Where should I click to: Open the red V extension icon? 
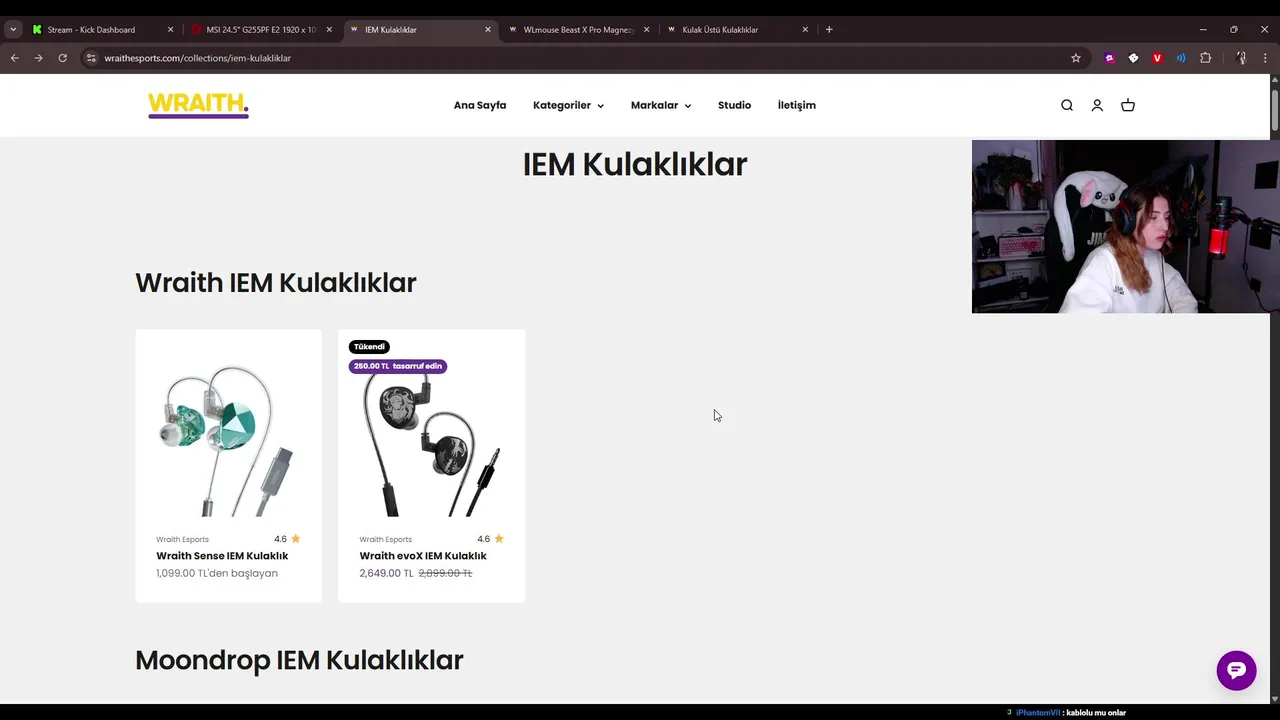point(1157,58)
